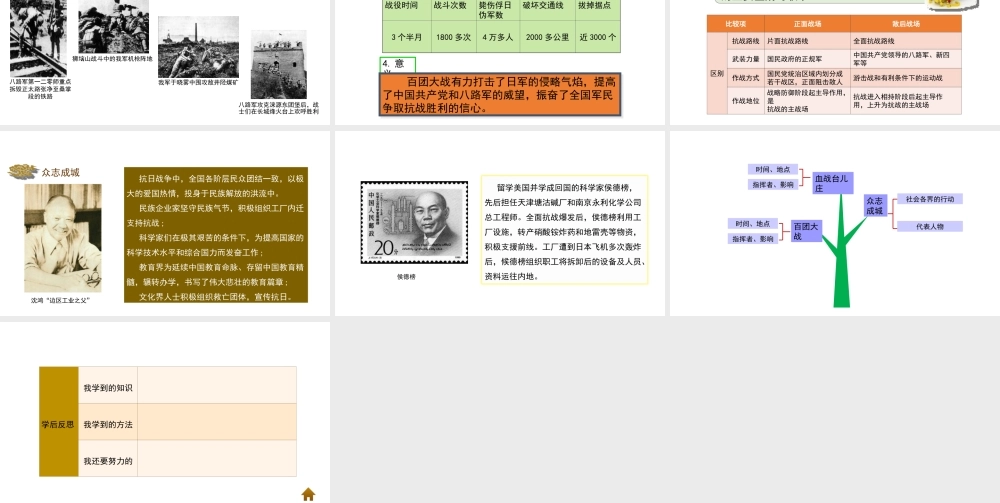Select the photo captioned 我军于晓雾中围攻敌井陉煤矿
The width and height of the screenshot is (1000, 503).
198,47
